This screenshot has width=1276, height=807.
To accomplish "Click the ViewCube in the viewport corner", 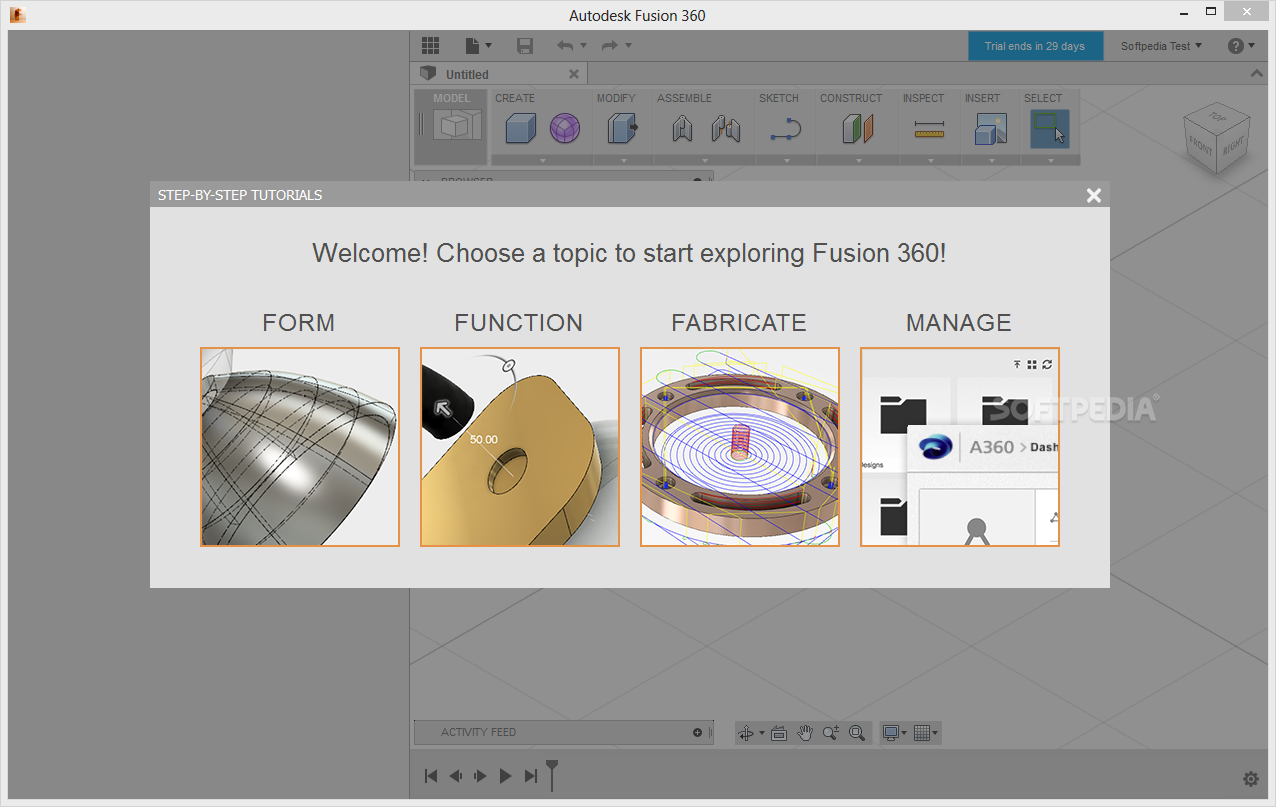I will click(x=1215, y=138).
